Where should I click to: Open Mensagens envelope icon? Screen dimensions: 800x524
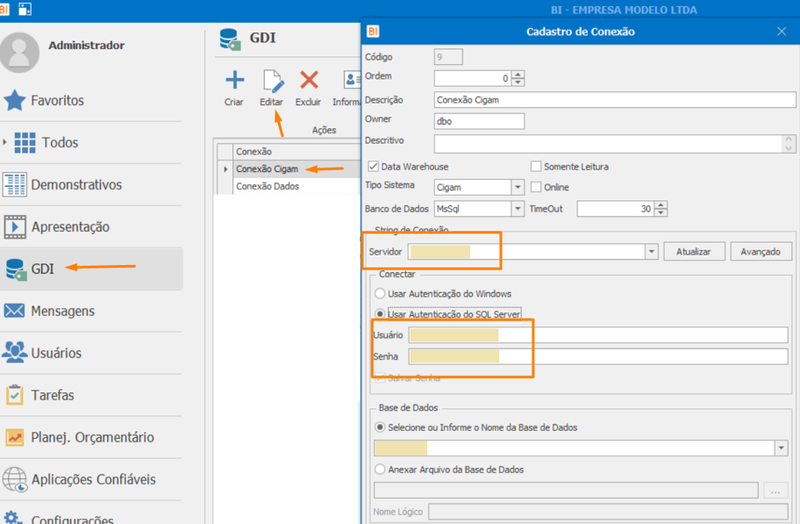pyautogui.click(x=14, y=310)
